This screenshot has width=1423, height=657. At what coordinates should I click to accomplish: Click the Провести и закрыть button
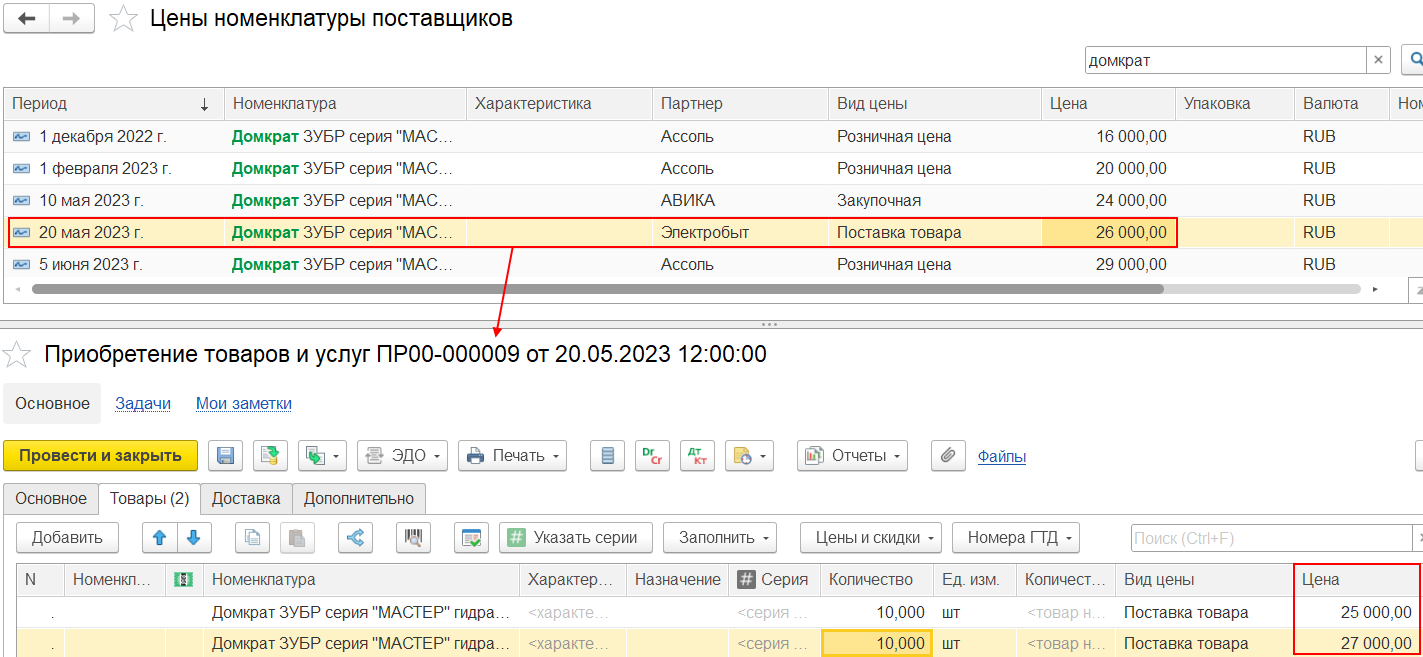100,456
